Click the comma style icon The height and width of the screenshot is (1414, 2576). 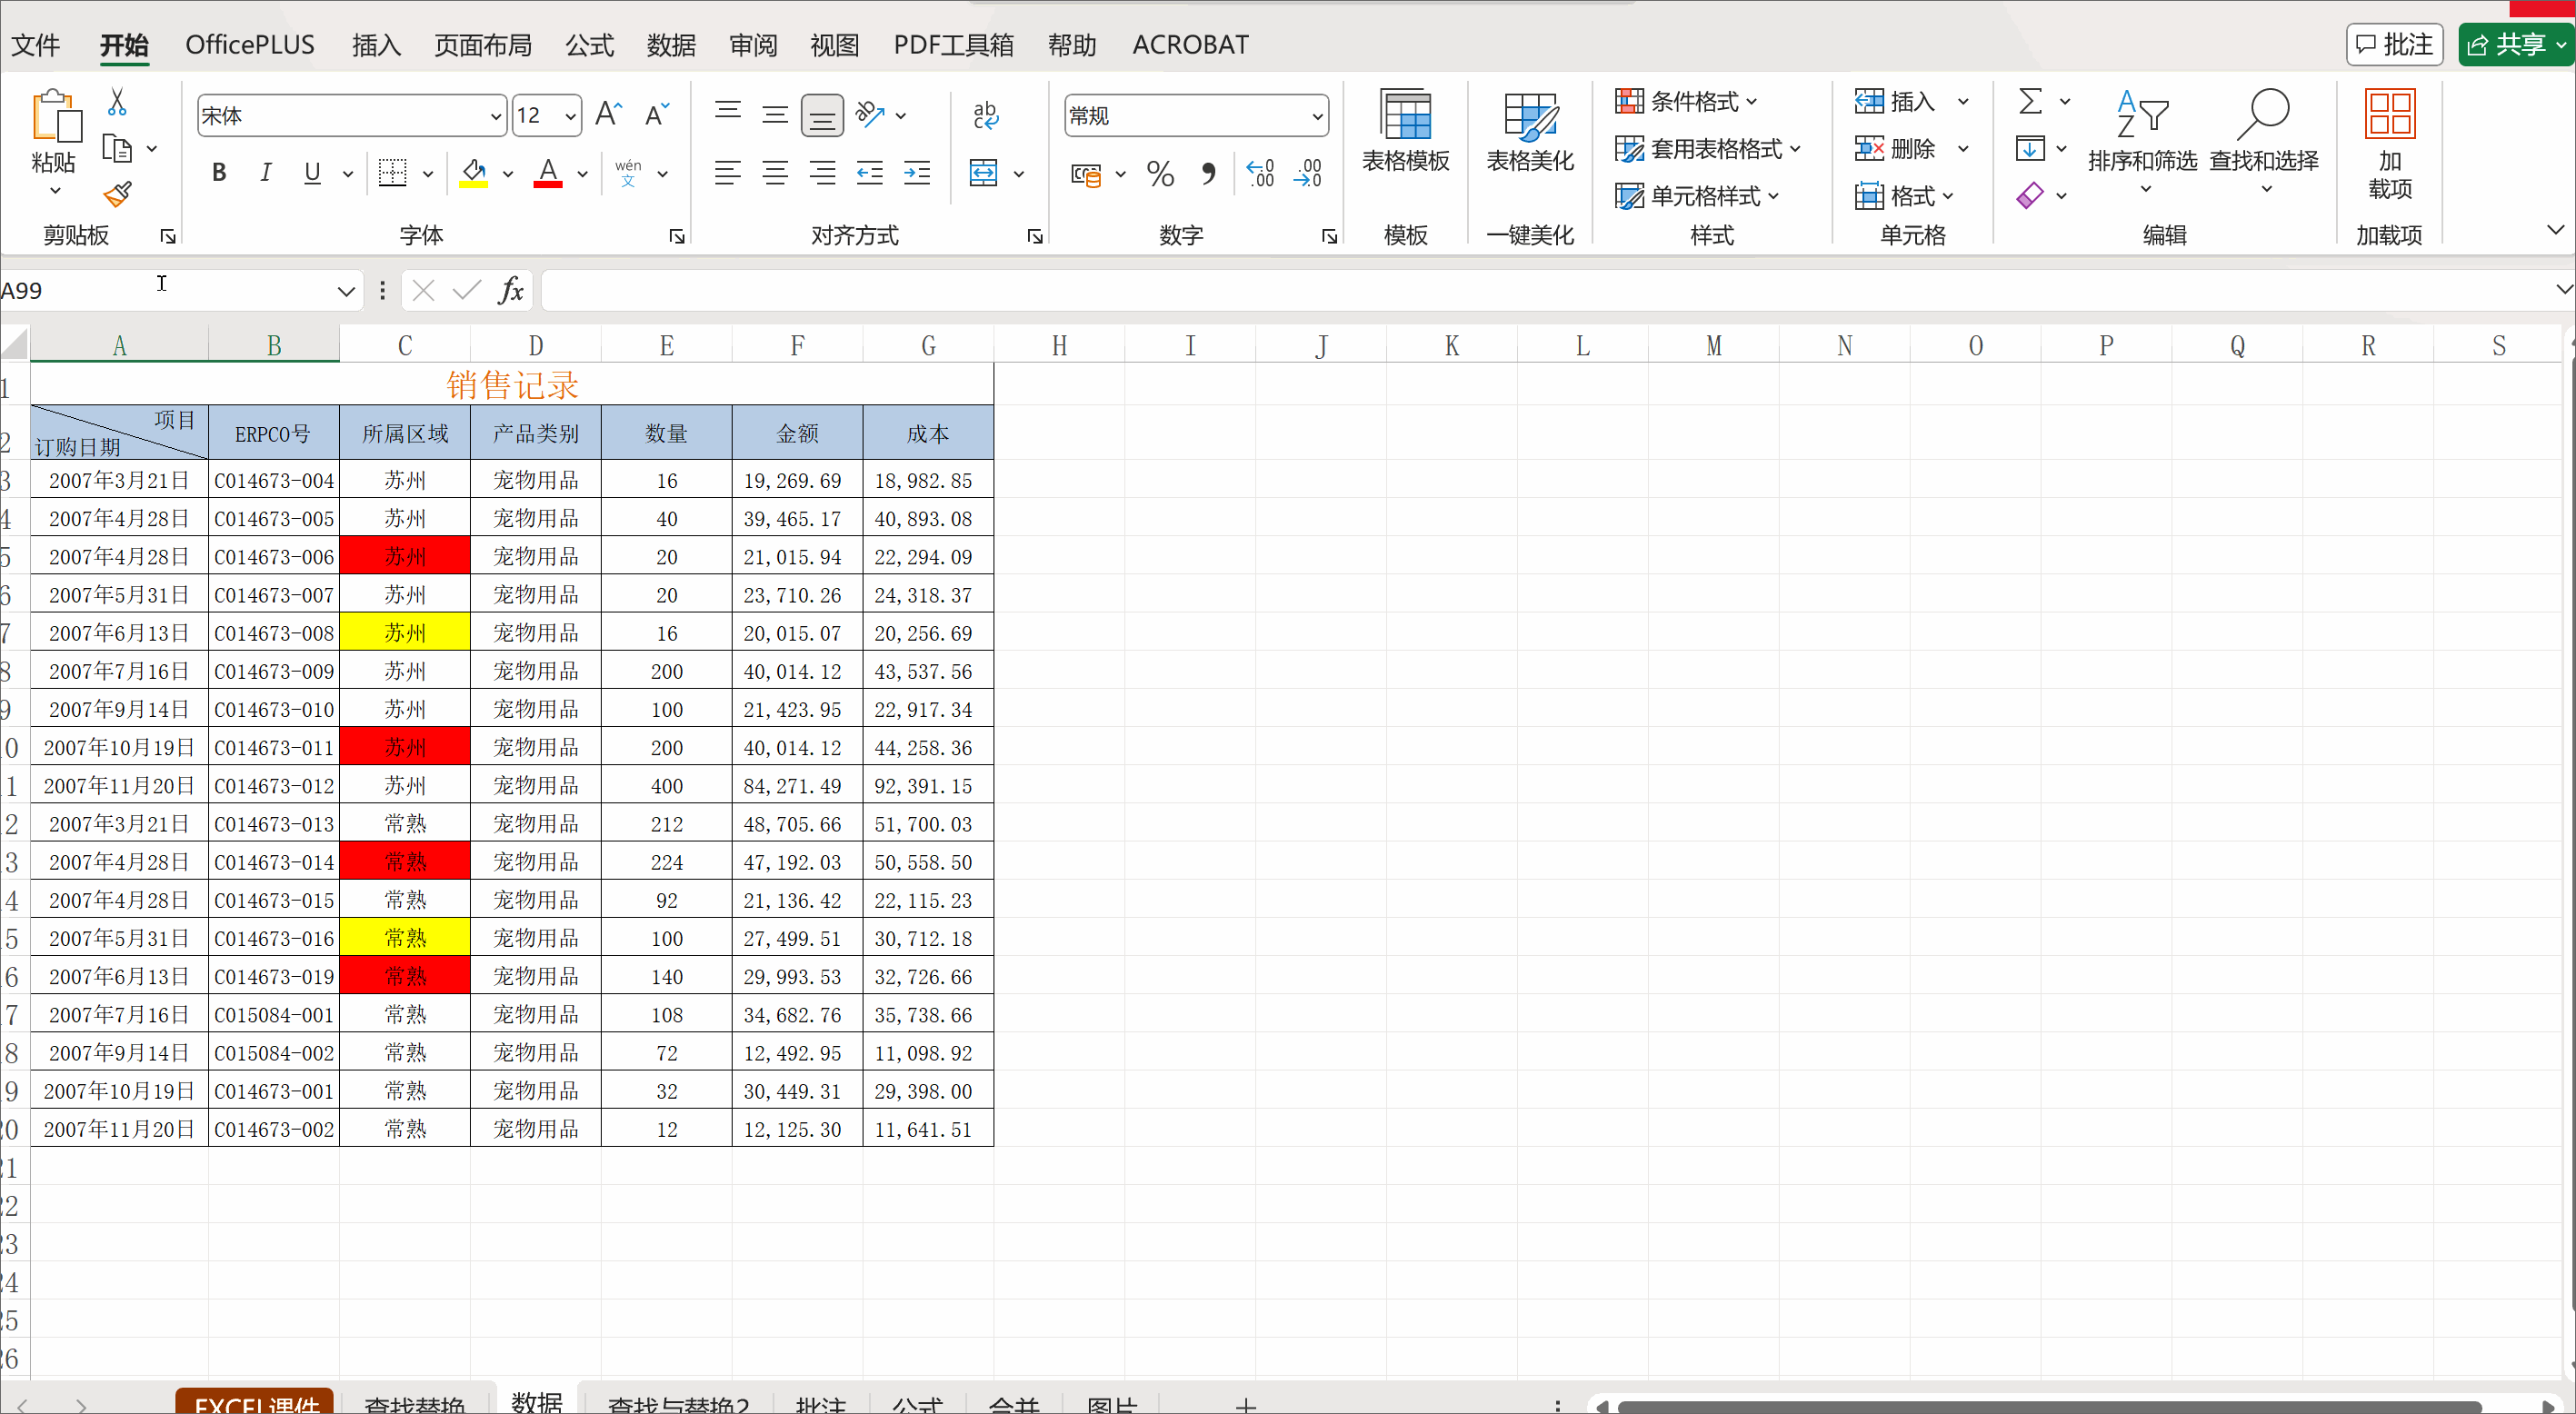(x=1208, y=173)
